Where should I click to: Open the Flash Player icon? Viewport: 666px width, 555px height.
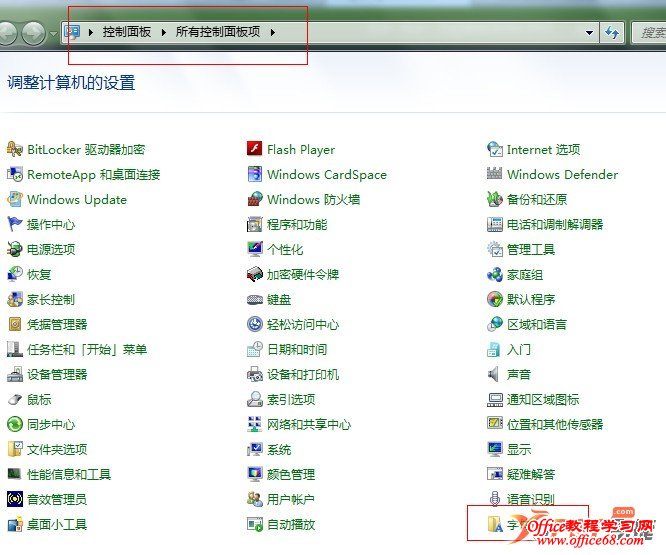[x=255, y=149]
